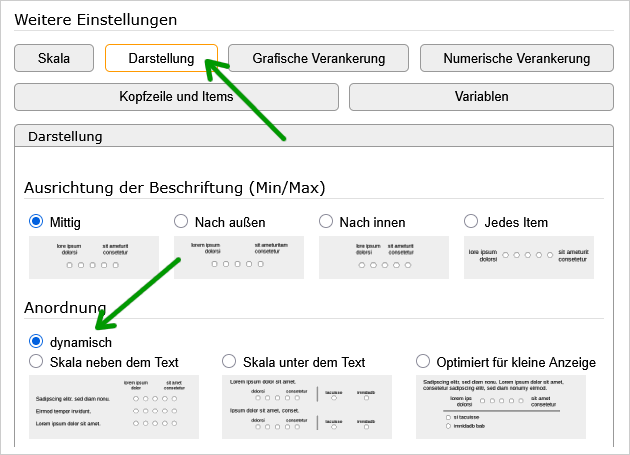Image resolution: width=630 pixels, height=455 pixels.
Task: Click the Mittig preview thumbnail
Action: tap(94, 257)
